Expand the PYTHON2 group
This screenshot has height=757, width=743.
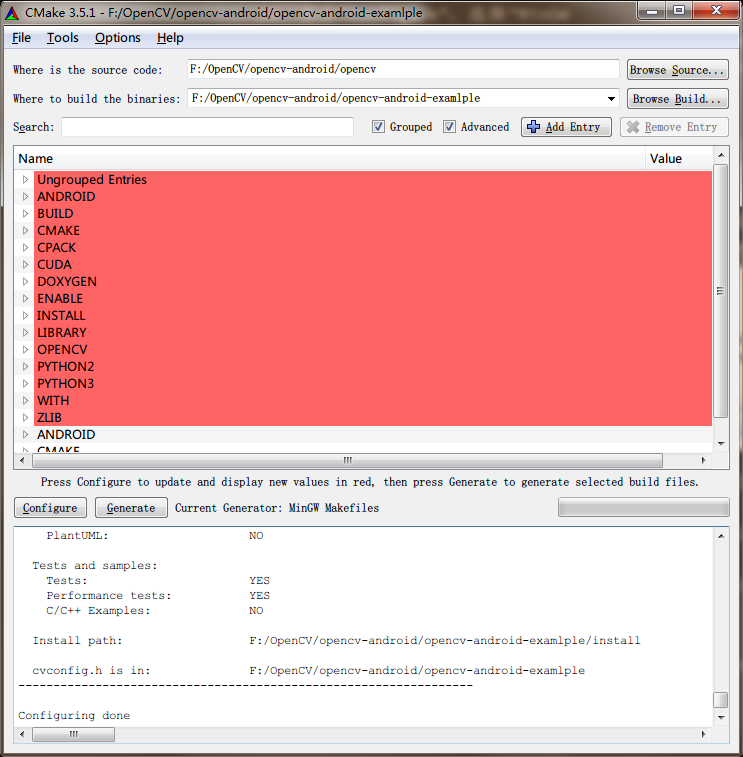click(x=26, y=366)
